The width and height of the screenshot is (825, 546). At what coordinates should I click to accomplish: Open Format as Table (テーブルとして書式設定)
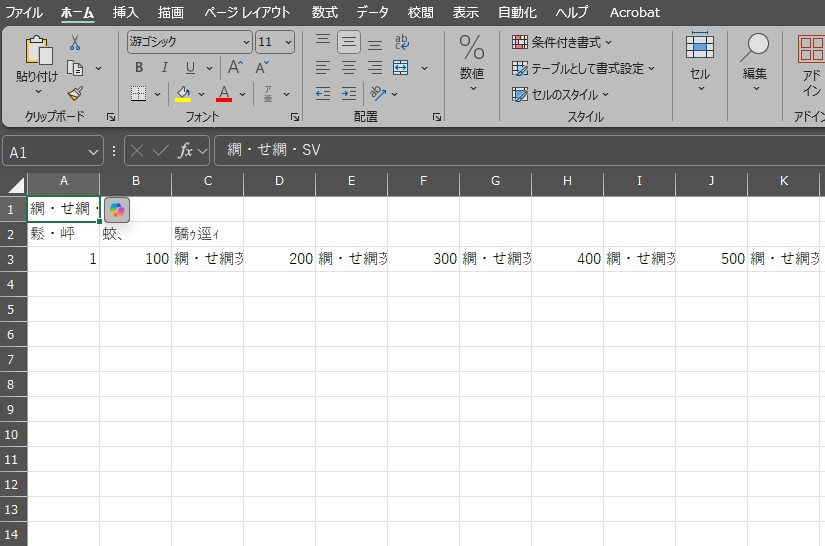[583, 68]
